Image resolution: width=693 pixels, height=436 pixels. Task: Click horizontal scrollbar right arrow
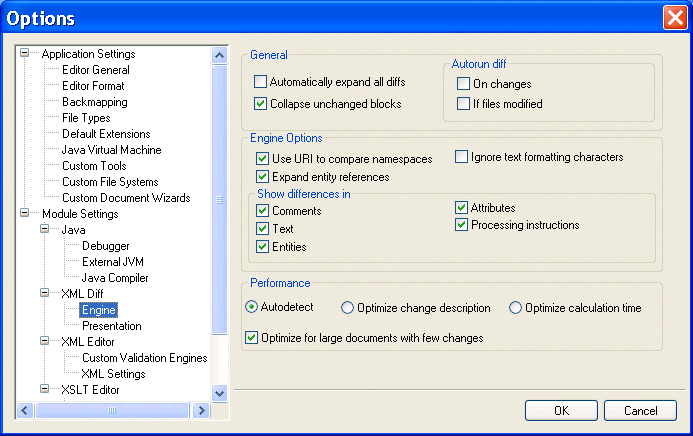201,411
